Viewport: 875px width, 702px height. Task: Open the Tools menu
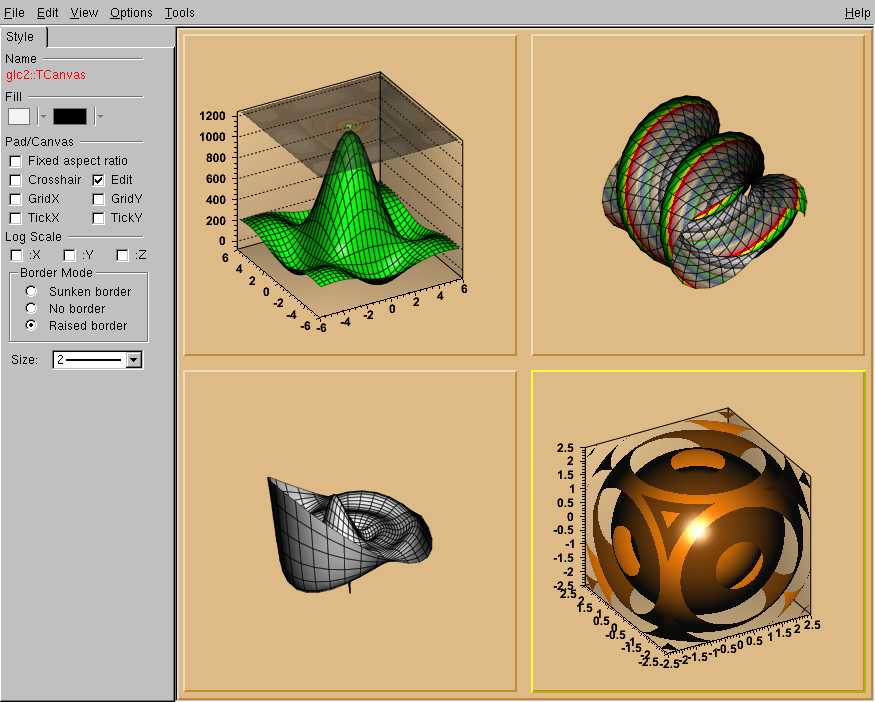(180, 13)
